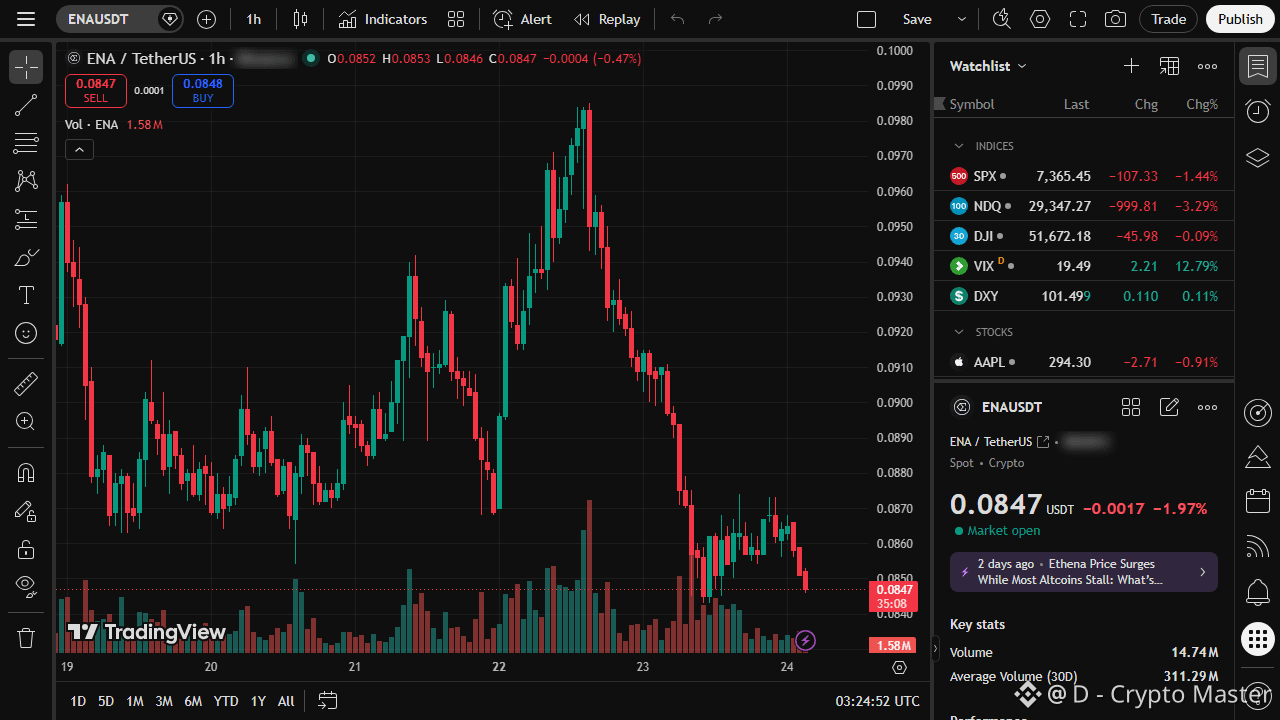This screenshot has width=1280, height=720.
Task: Add a note for ENAUSDT
Action: [1169, 407]
